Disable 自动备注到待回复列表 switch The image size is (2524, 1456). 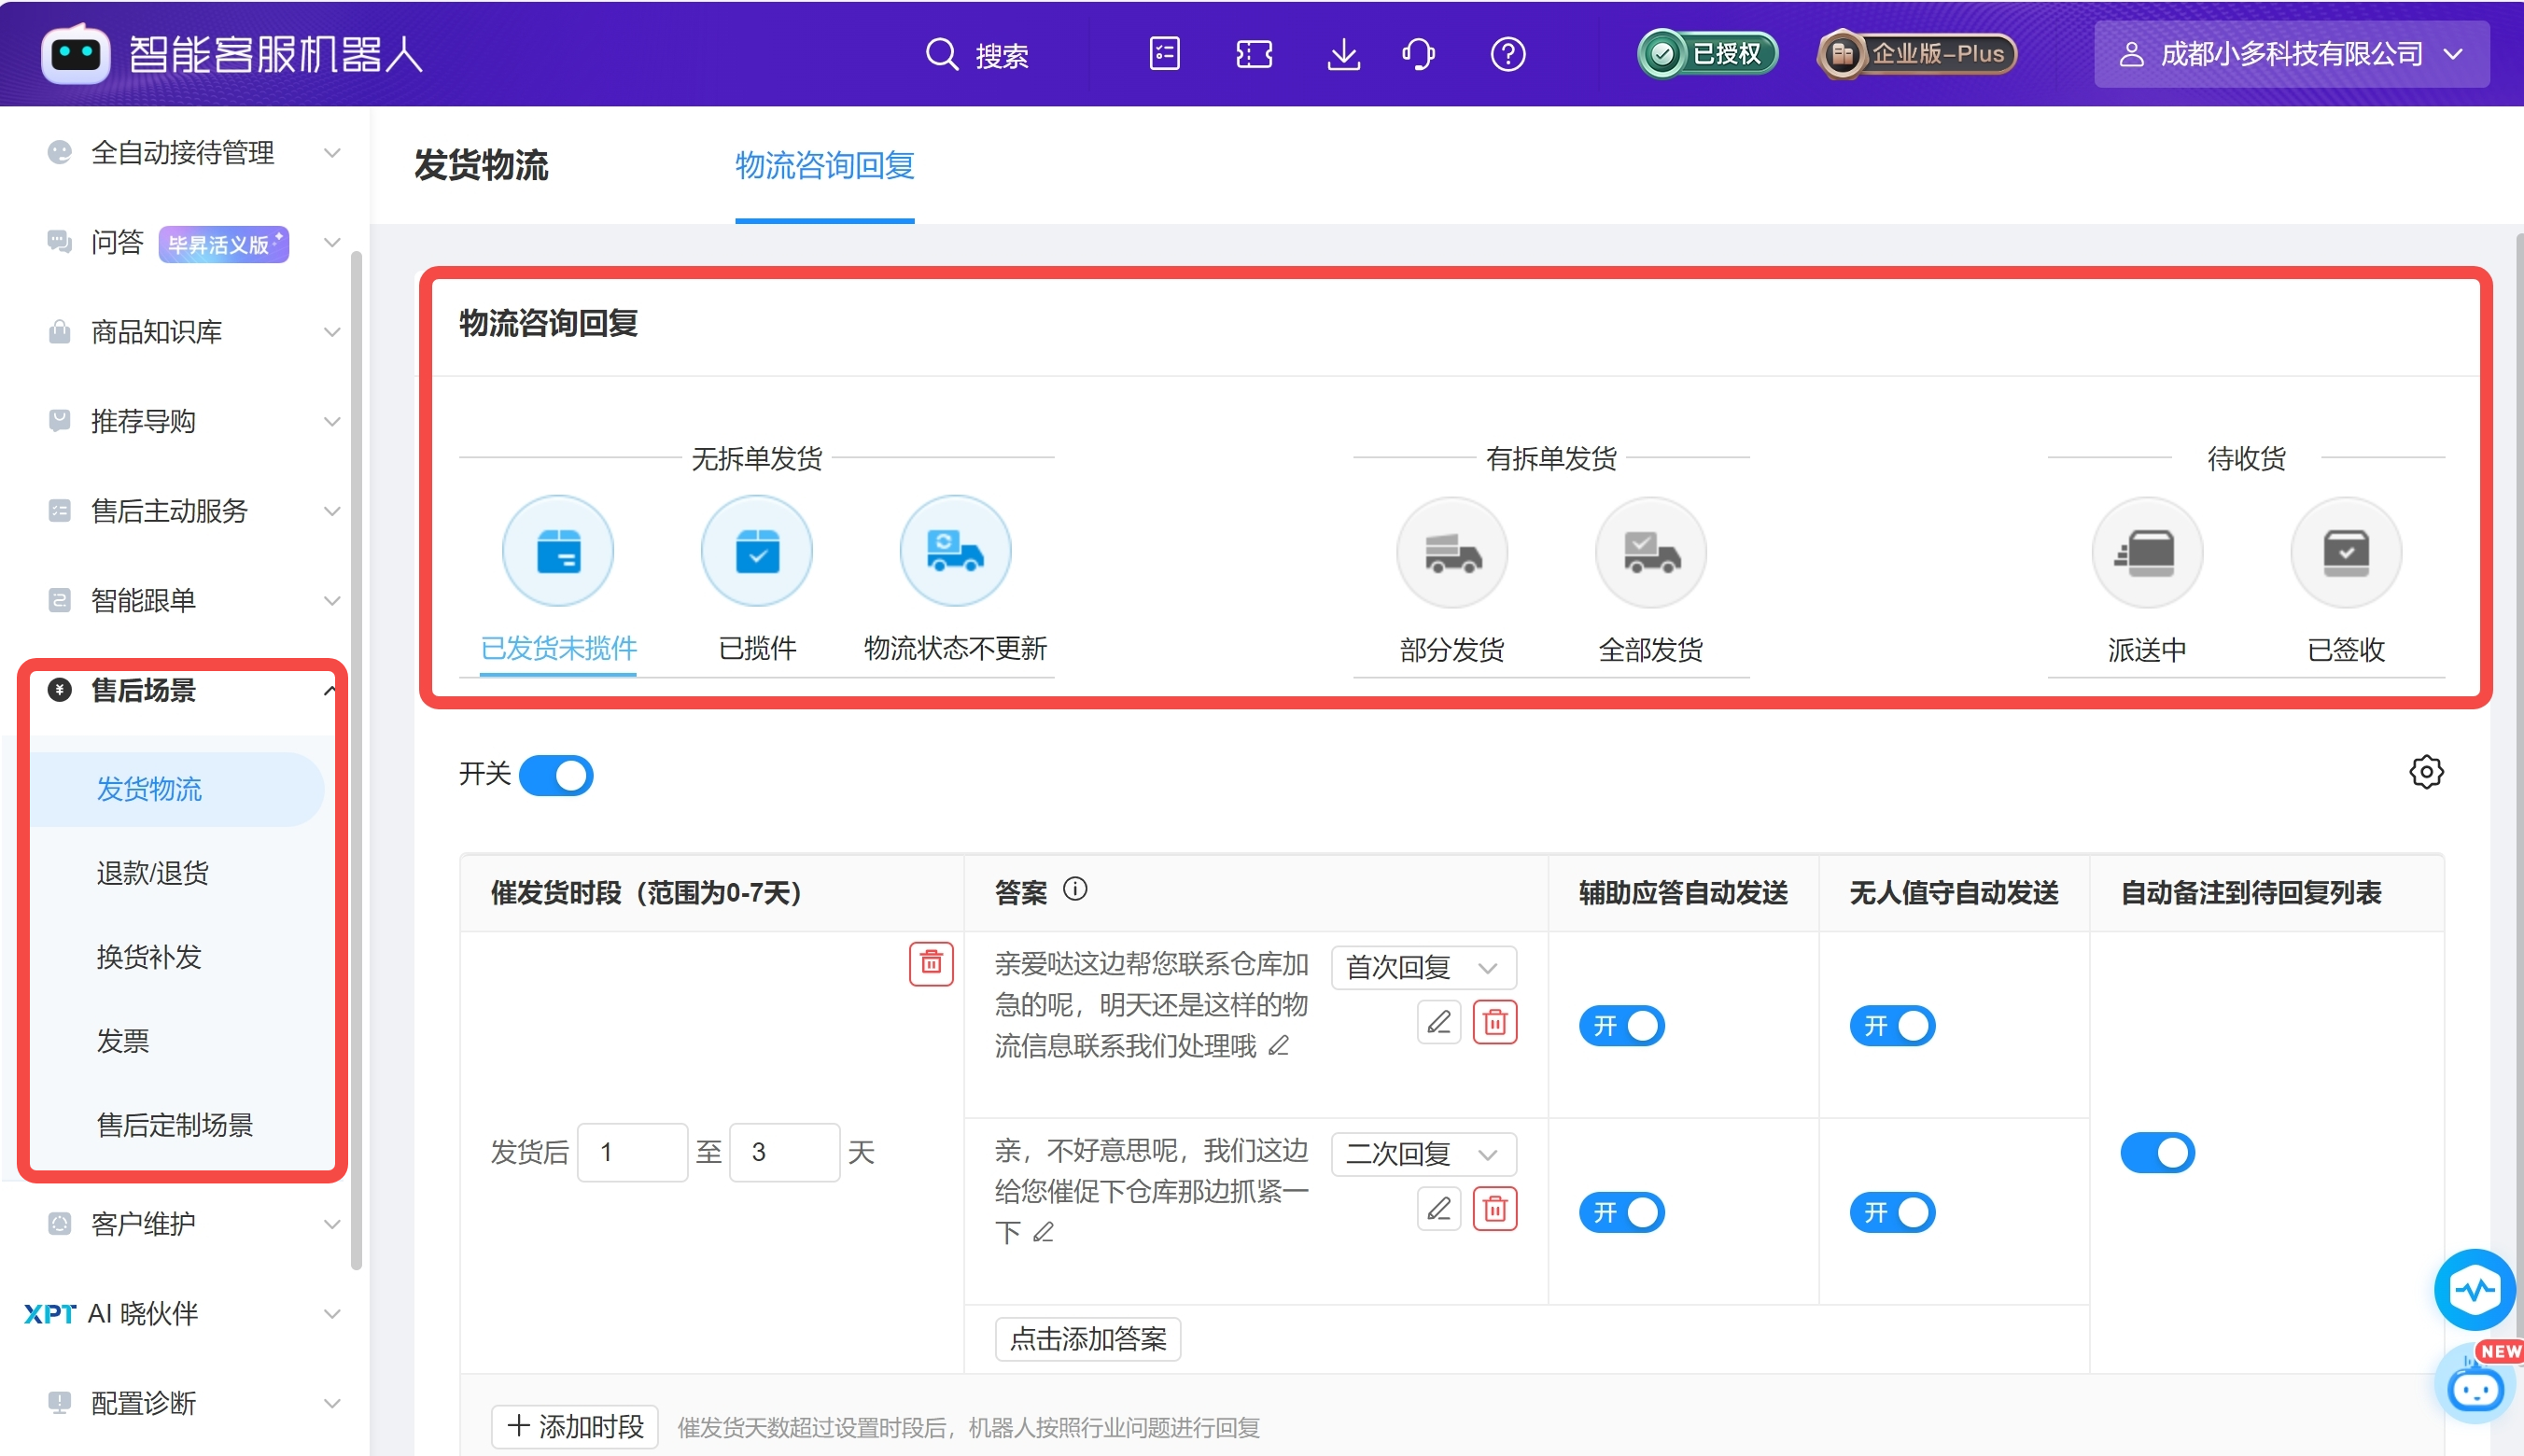[x=2157, y=1152]
